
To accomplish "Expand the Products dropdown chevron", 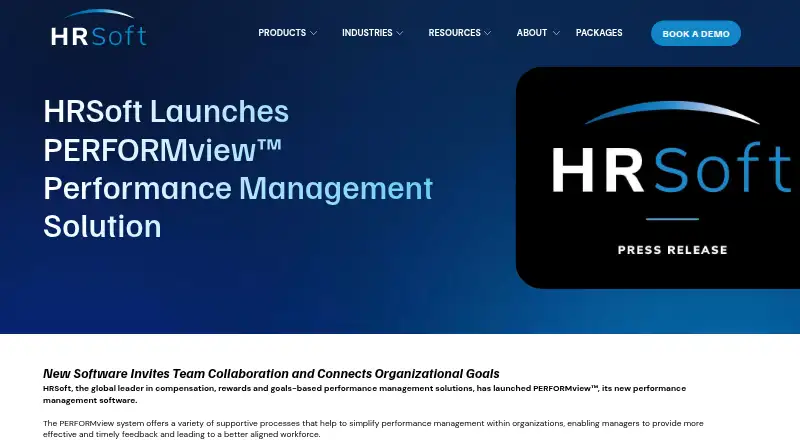I will tap(314, 33).
